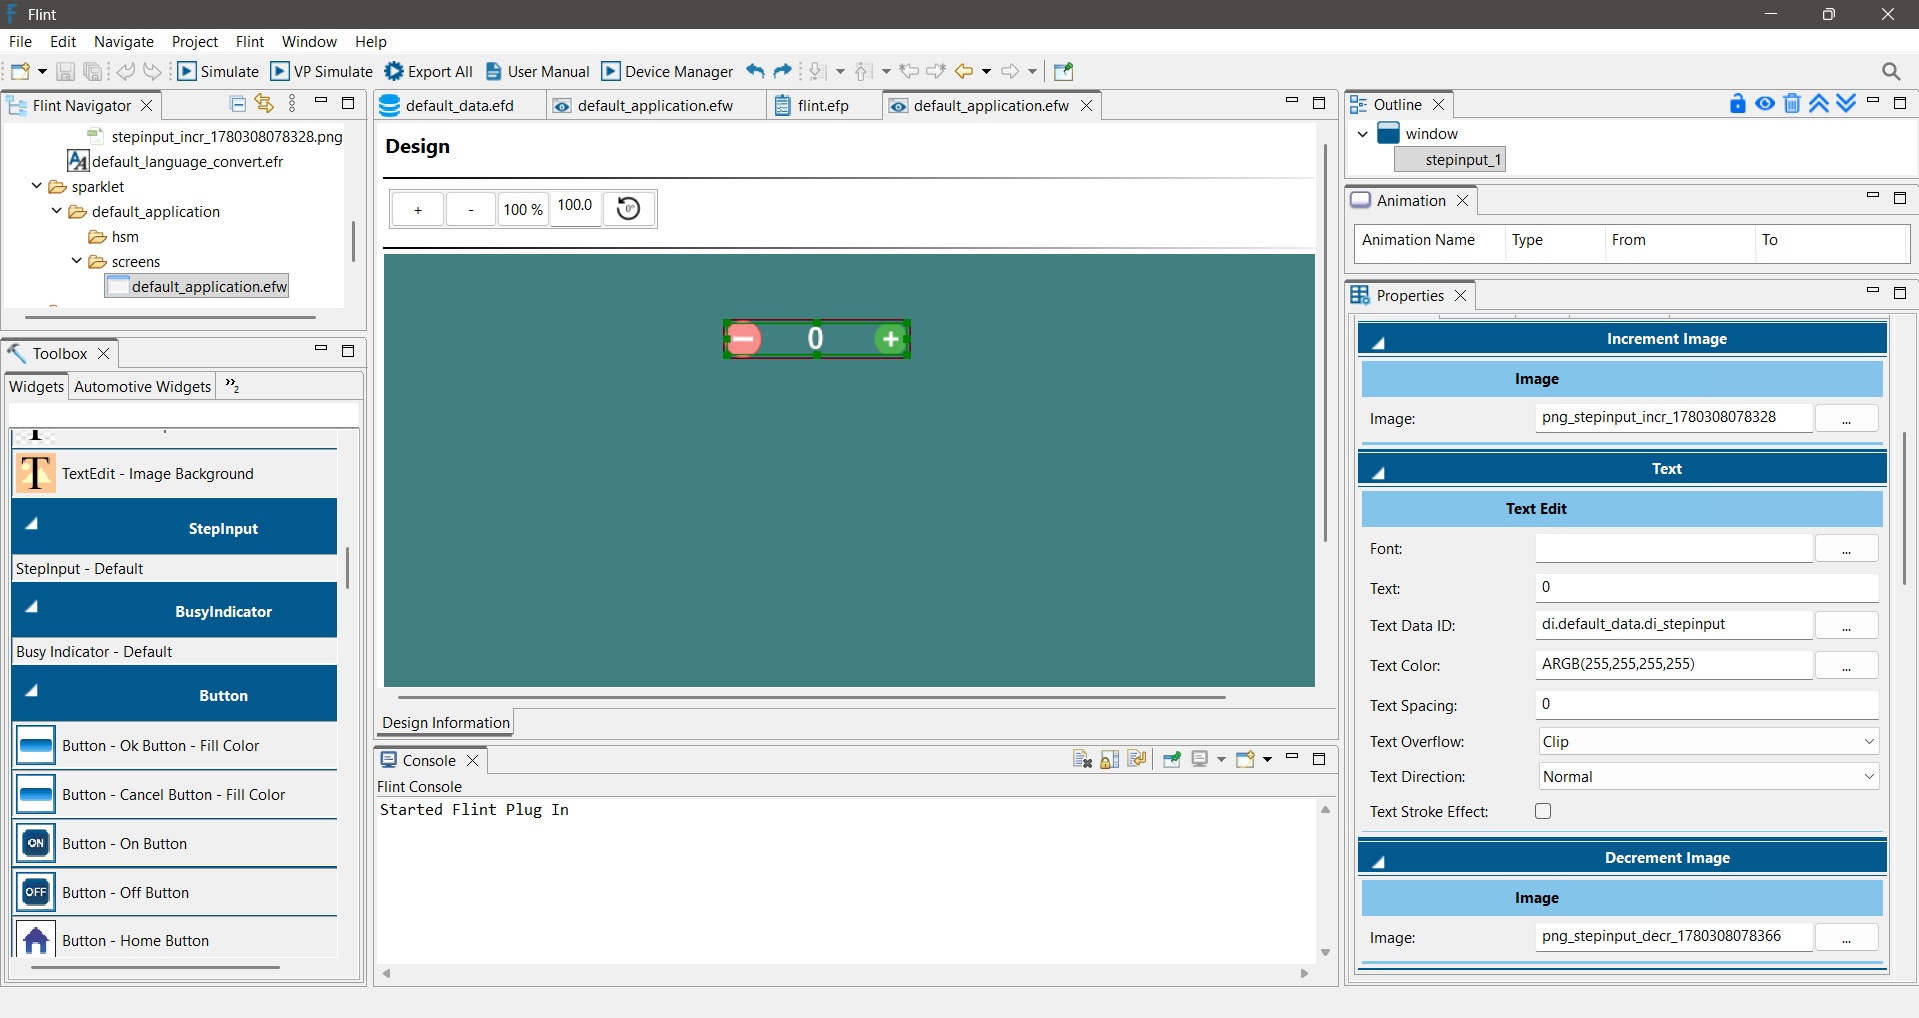Close the Animation panel tab
Image resolution: width=1919 pixels, height=1018 pixels.
pyautogui.click(x=1463, y=200)
